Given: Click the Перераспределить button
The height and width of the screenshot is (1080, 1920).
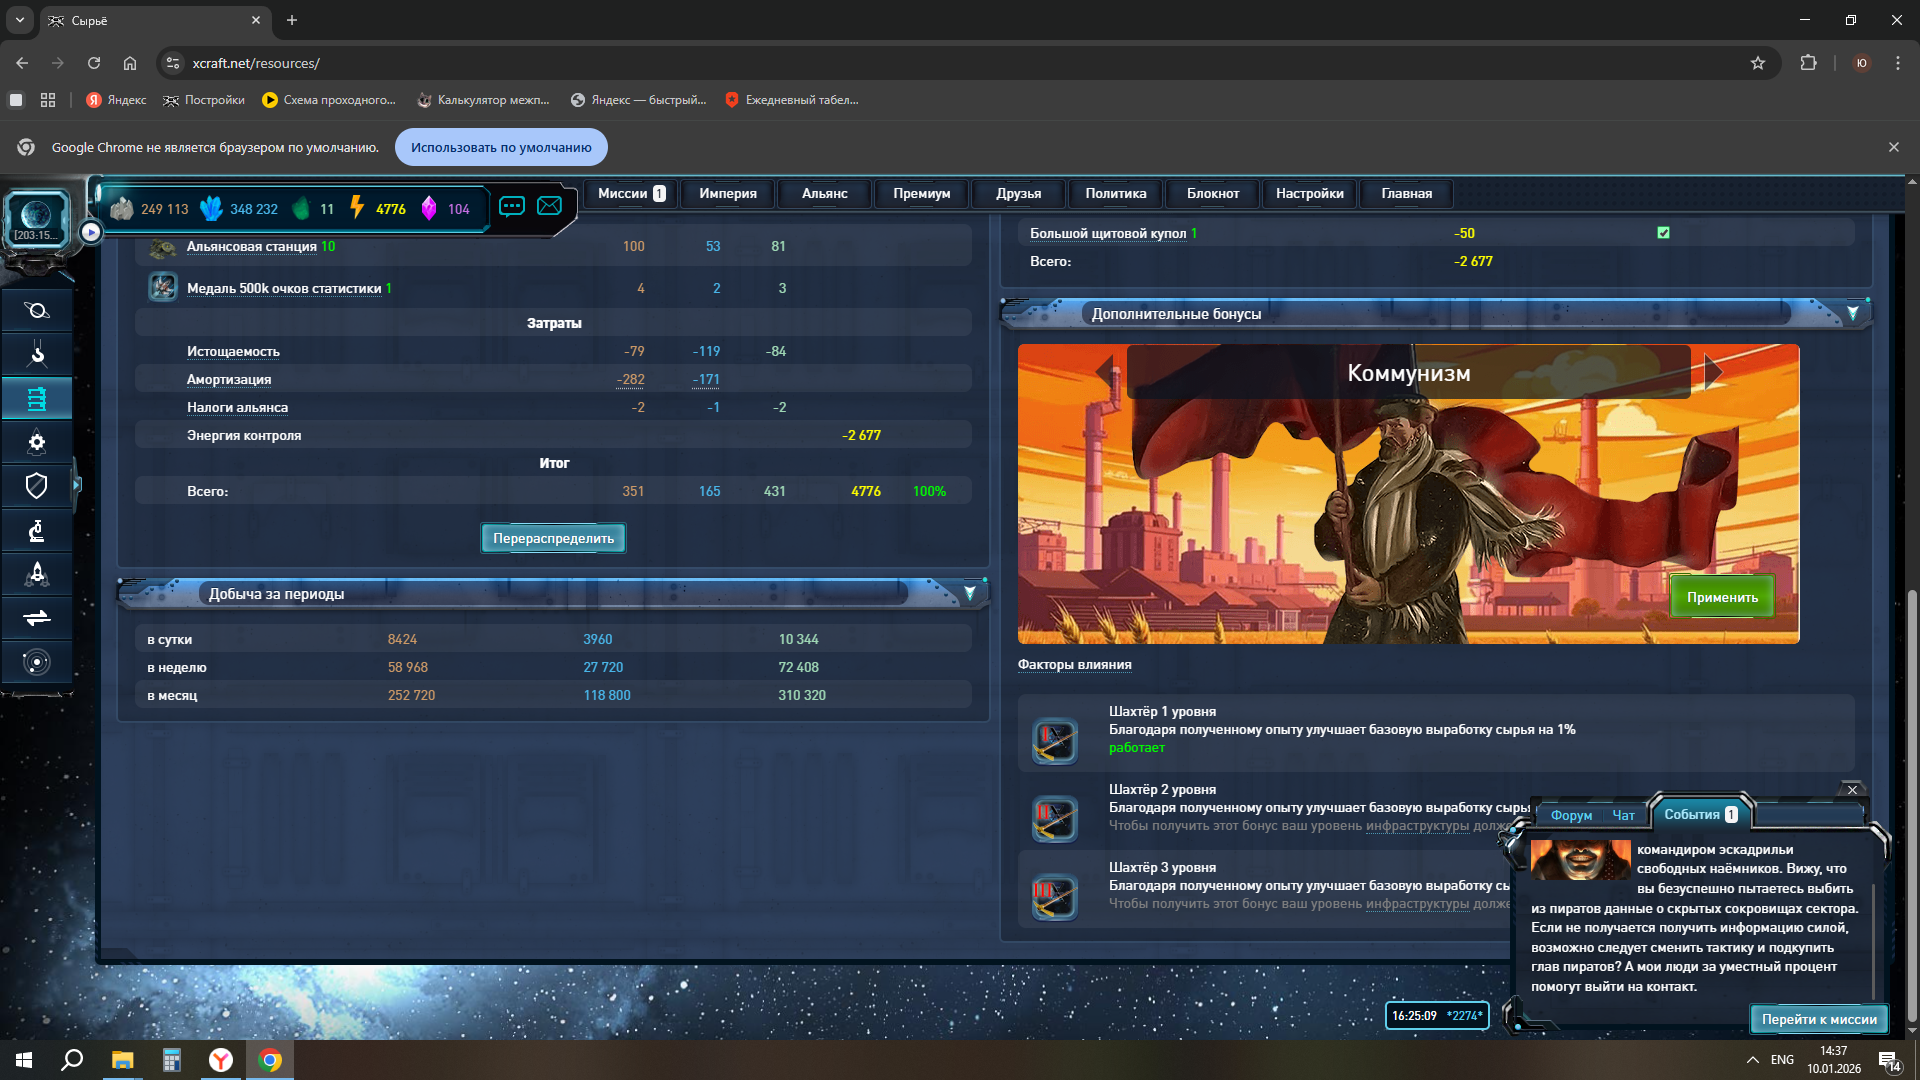Looking at the screenshot, I should (x=553, y=538).
